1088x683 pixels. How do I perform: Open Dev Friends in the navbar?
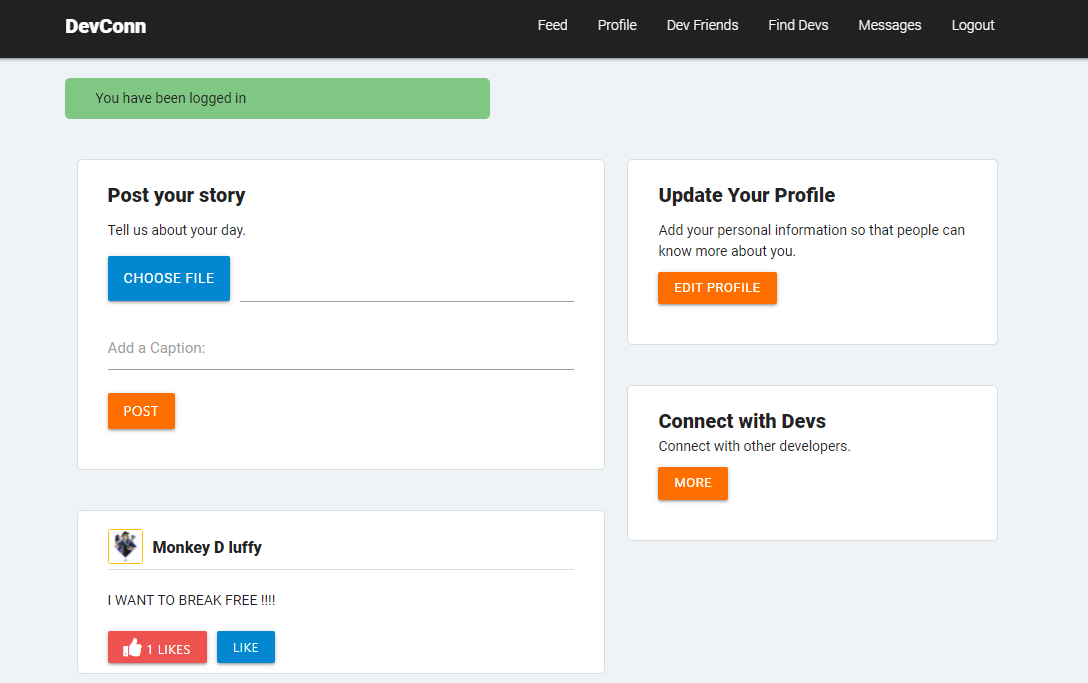(x=702, y=25)
